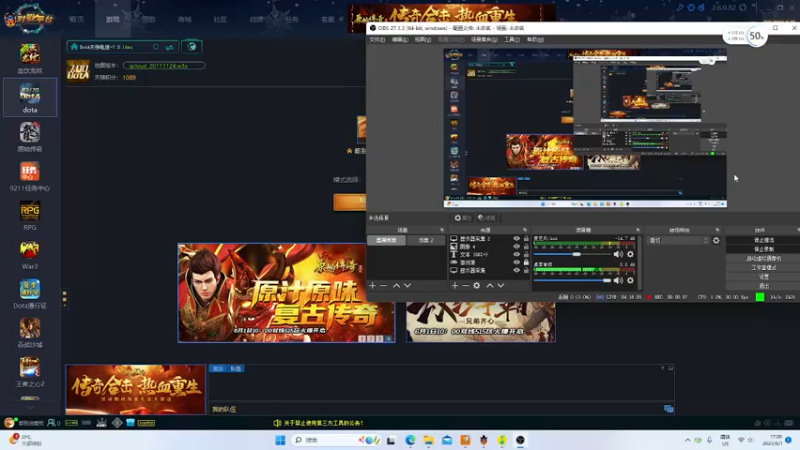Open 设置 from the OBS controls panel
The image size is (800, 450).
763,277
